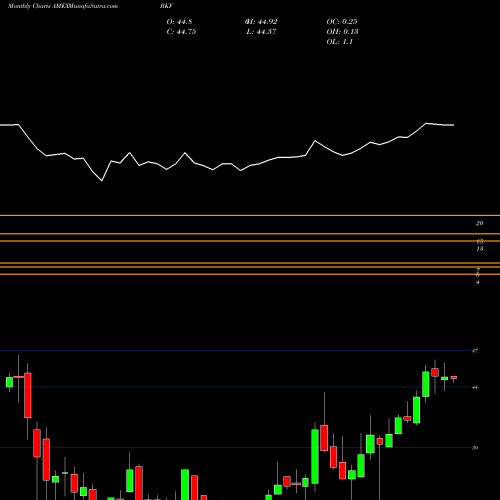Click the 47 price axis label
The image size is (500, 500).
pyautogui.click(x=475, y=351)
